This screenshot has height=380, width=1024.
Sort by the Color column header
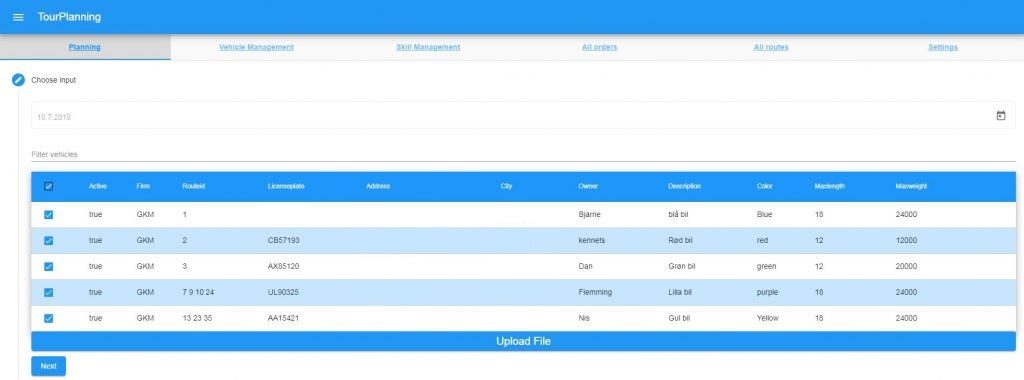coord(765,186)
